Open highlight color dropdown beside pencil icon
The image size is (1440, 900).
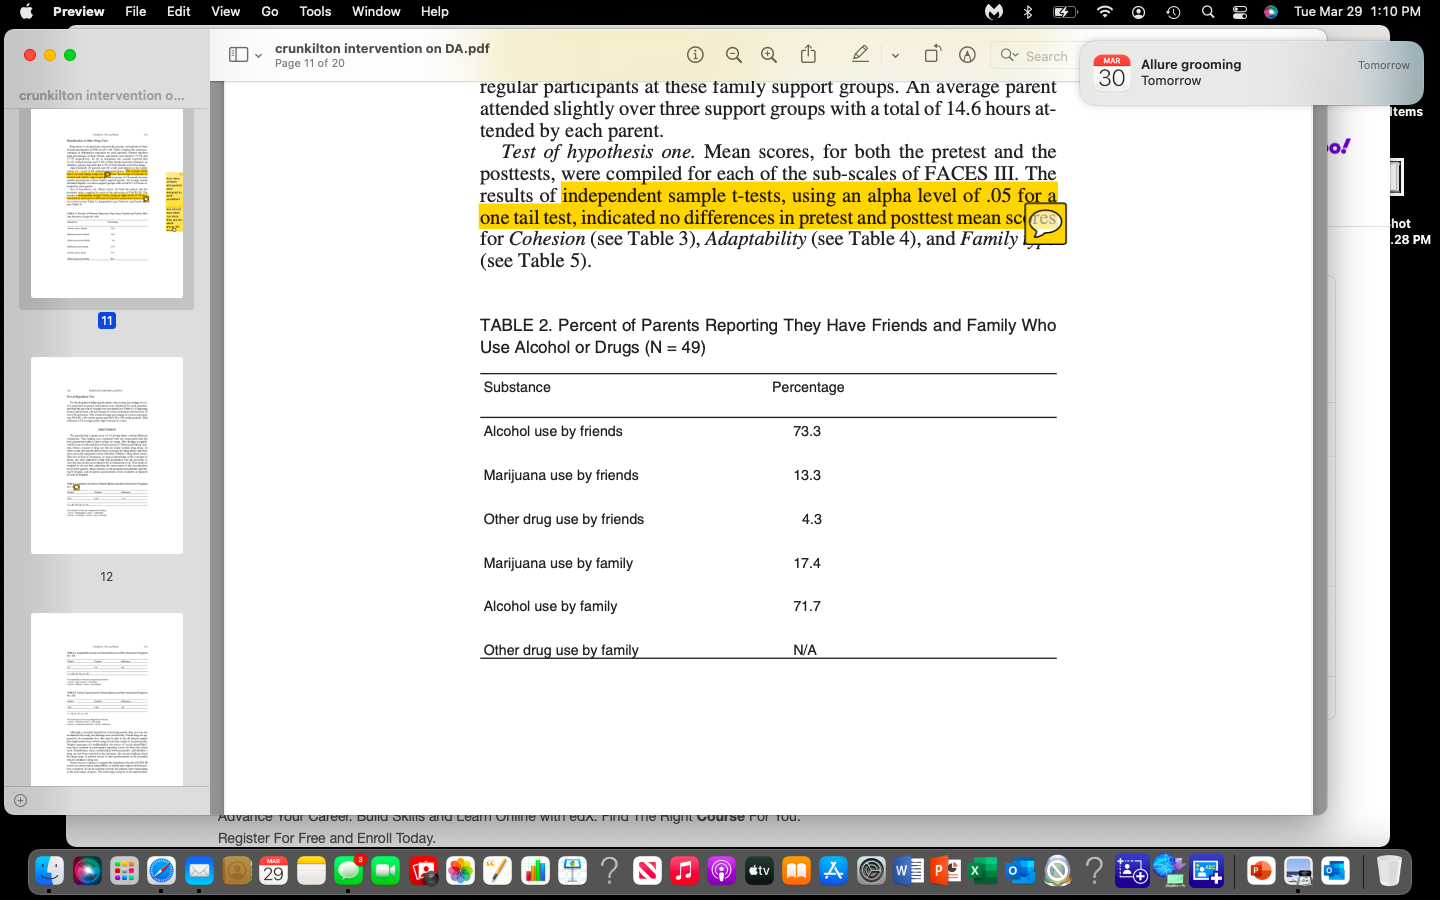[895, 54]
